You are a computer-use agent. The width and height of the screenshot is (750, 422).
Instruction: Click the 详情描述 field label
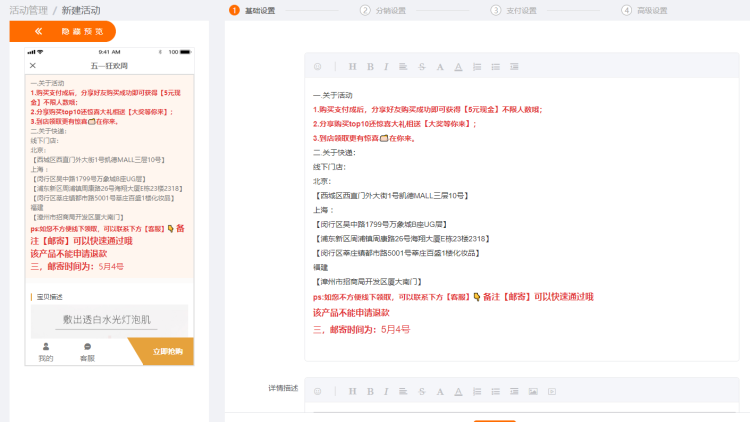[283, 388]
